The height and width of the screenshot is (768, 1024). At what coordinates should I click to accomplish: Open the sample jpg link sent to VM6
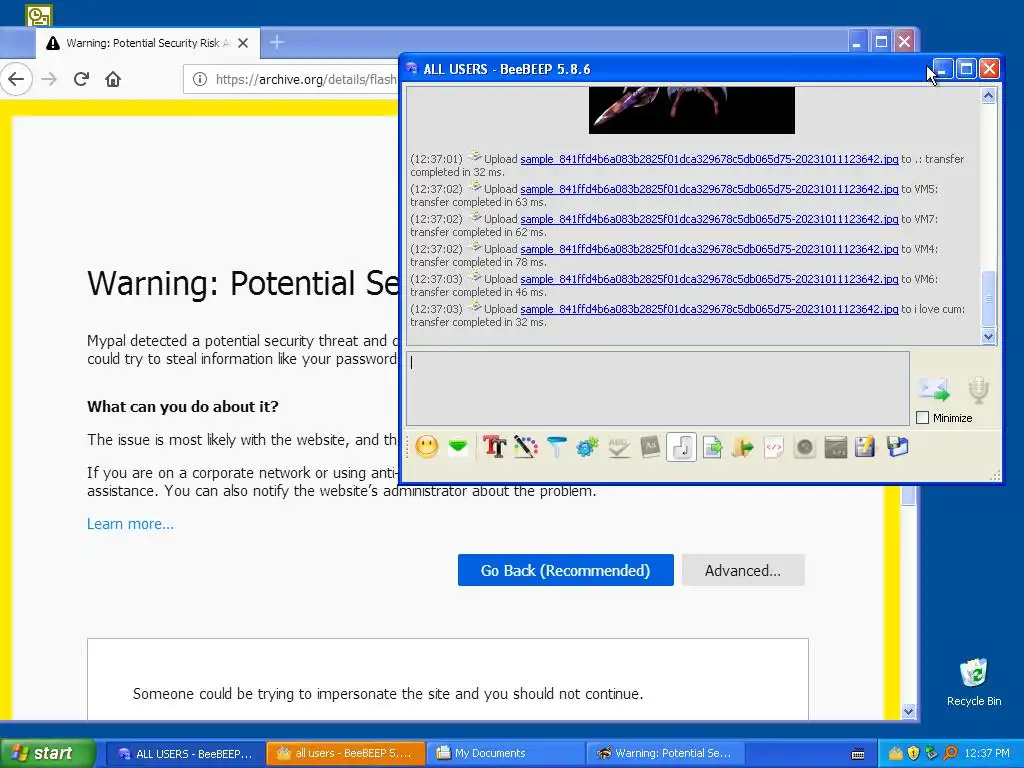709,280
